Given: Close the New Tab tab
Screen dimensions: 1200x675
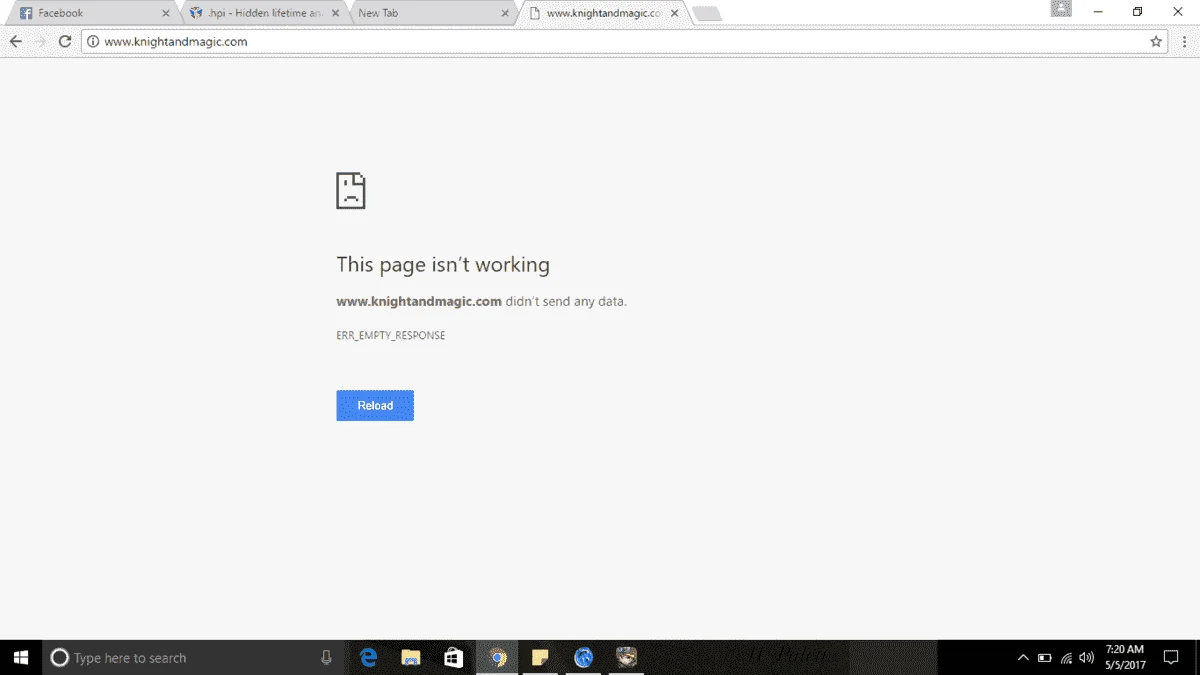Looking at the screenshot, I should point(506,13).
